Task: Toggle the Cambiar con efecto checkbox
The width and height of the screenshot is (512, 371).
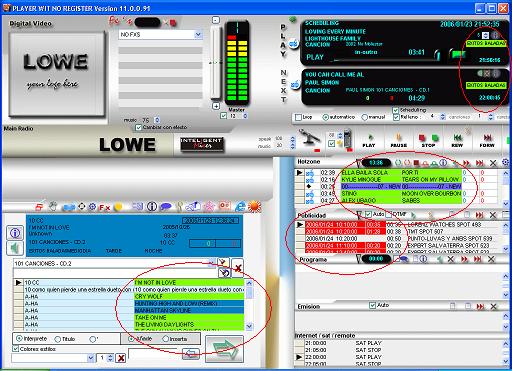Action: (139, 127)
